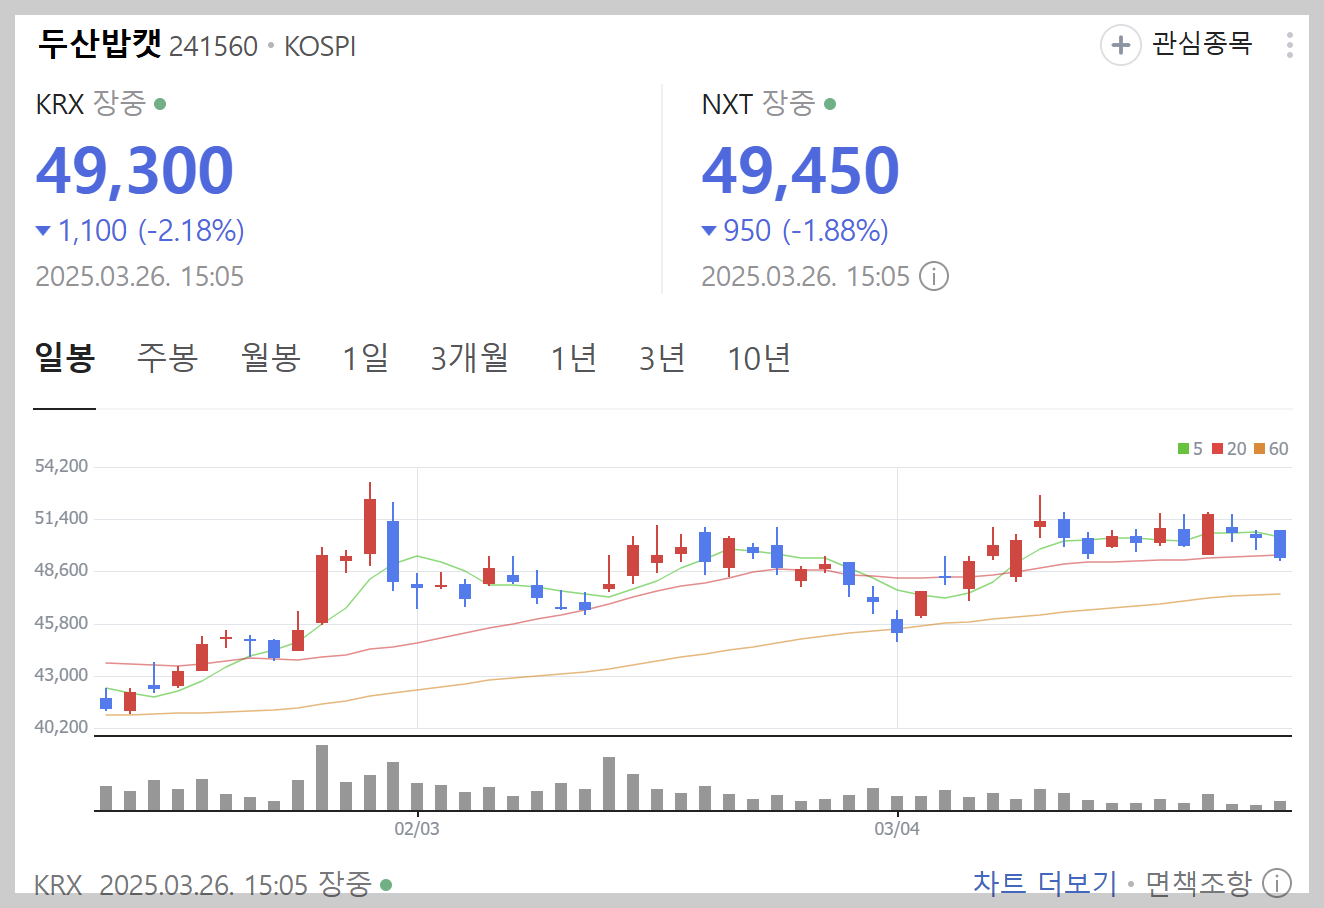Switch to the 월봉 monthly tab
This screenshot has width=1324, height=908.
(270, 357)
